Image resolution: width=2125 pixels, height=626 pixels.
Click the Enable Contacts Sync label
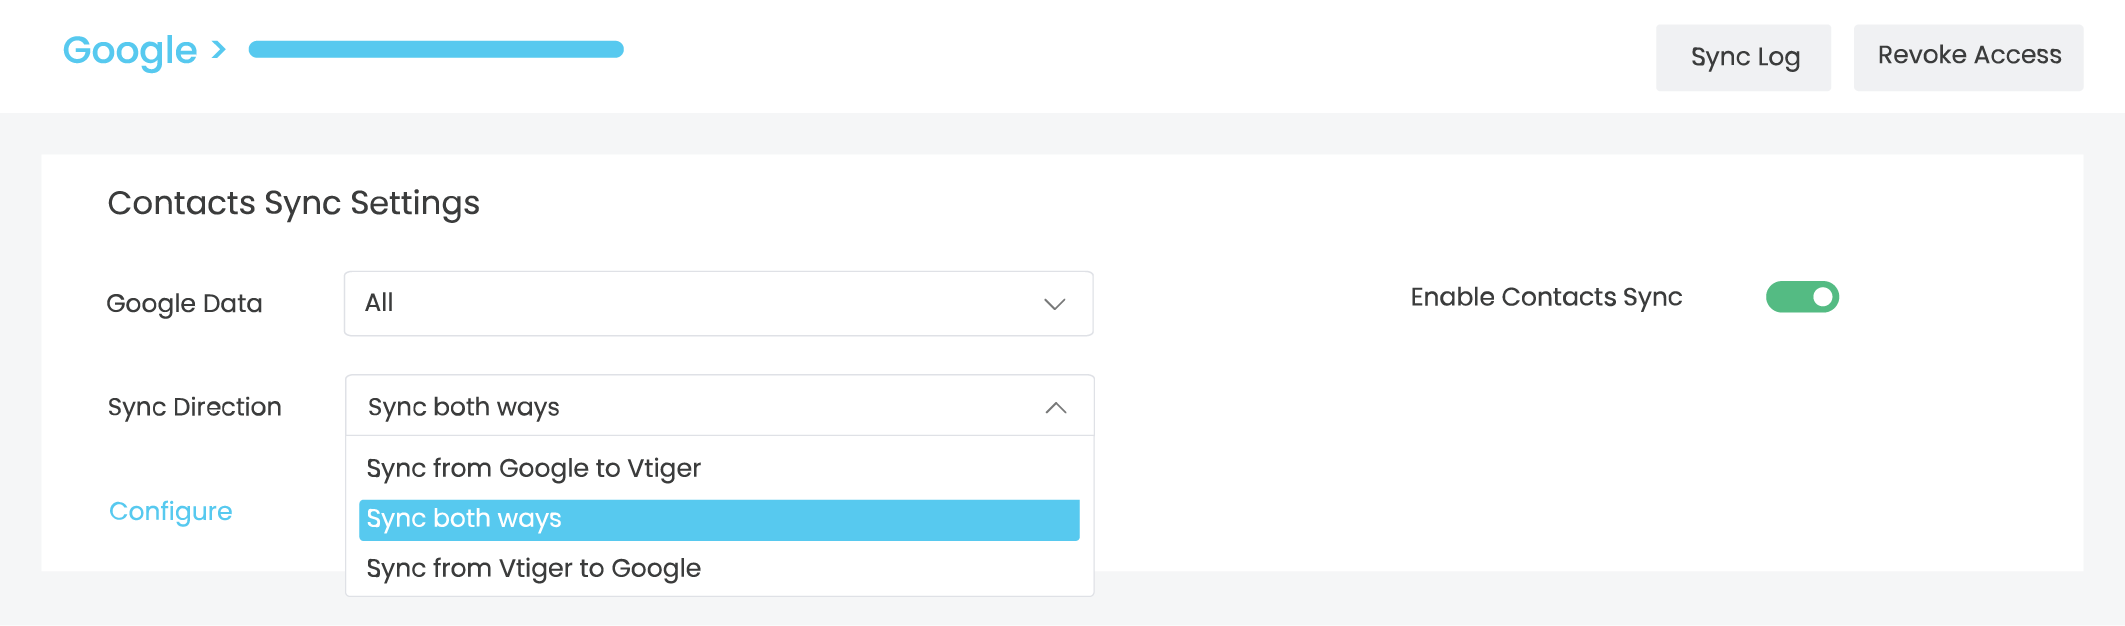point(1546,297)
